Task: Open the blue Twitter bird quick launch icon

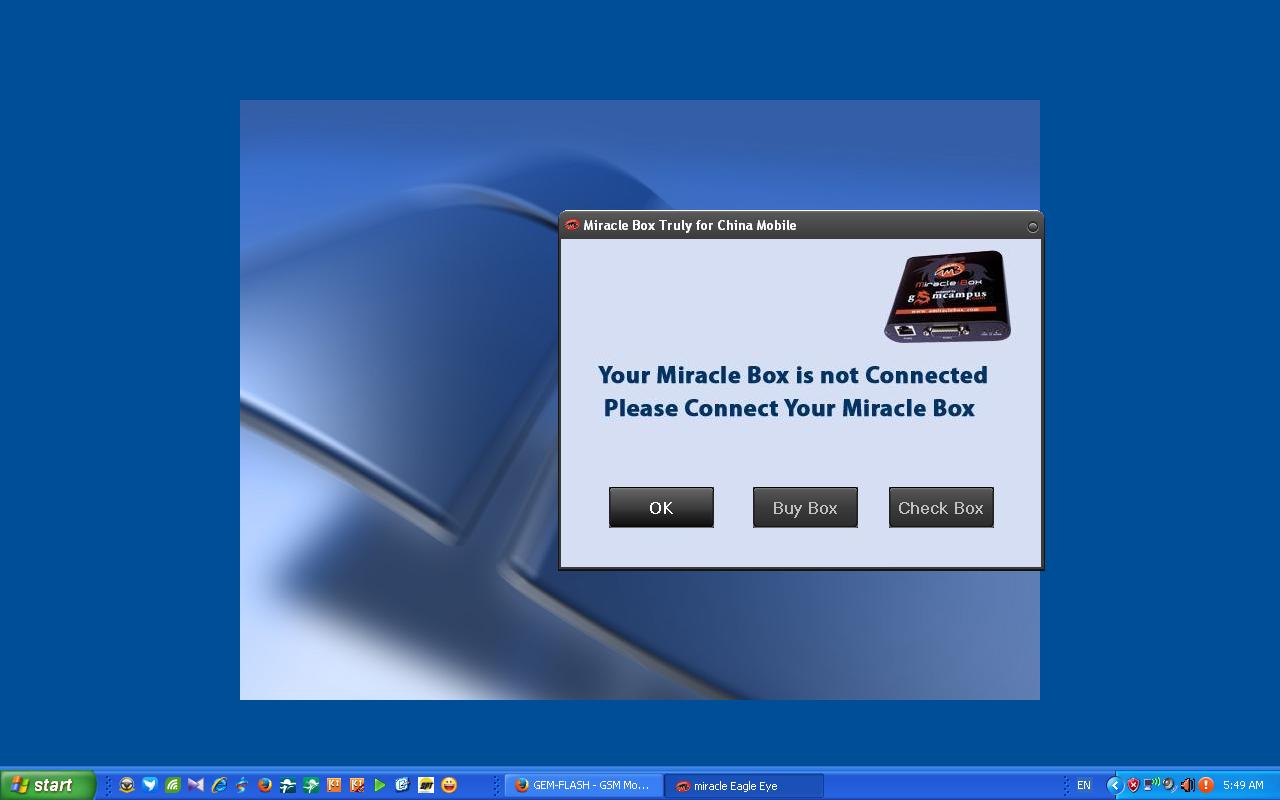Action: pos(150,785)
